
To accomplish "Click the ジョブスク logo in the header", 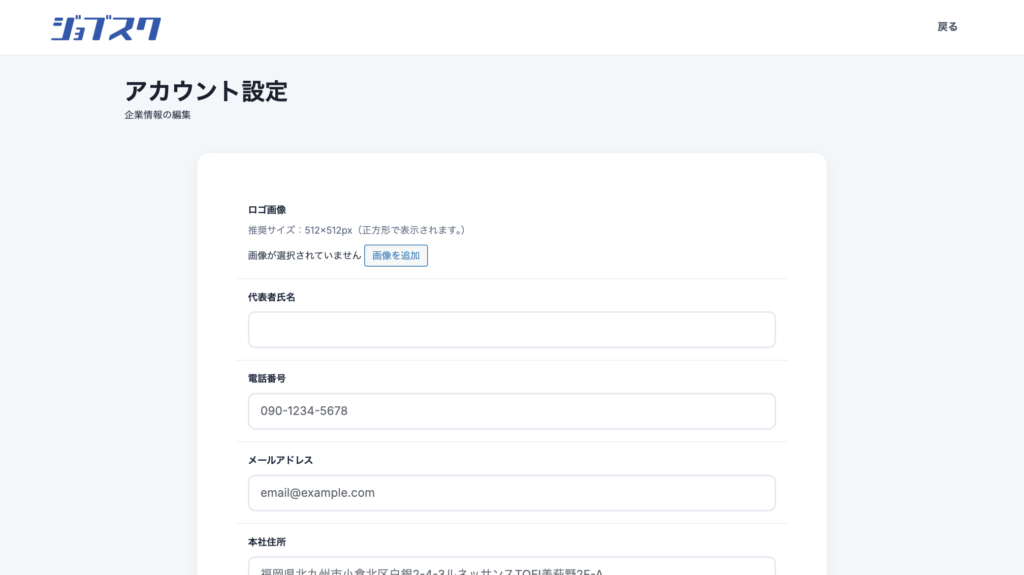I will (106, 28).
